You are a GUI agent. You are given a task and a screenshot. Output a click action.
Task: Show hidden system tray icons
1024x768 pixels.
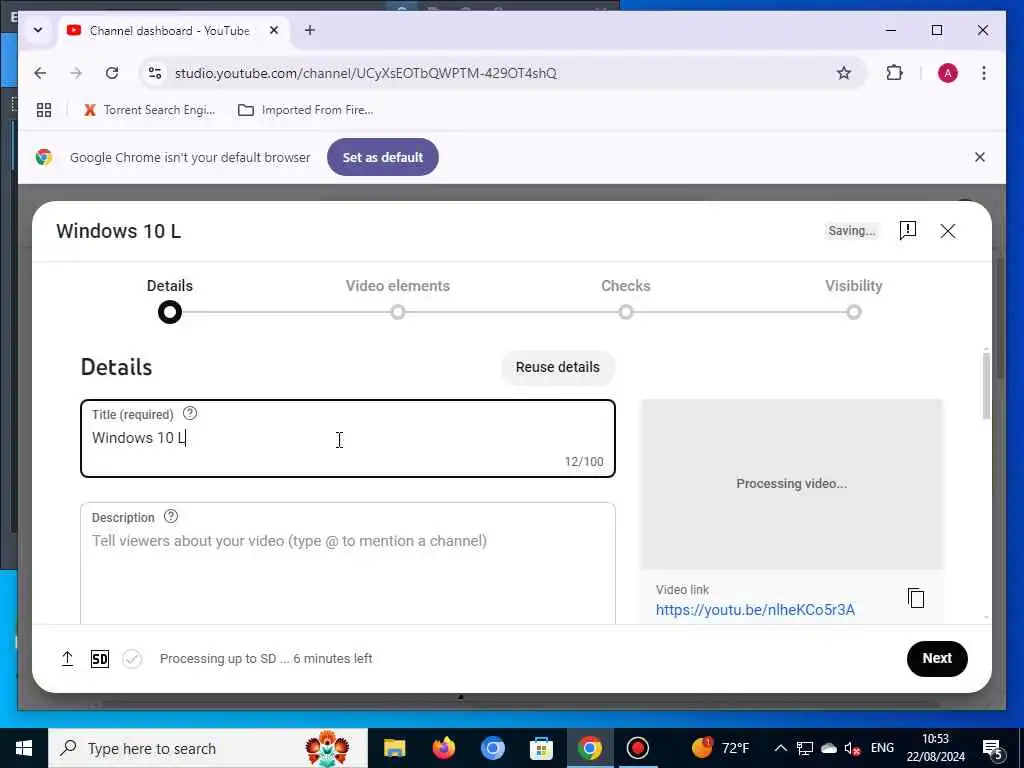(780, 748)
